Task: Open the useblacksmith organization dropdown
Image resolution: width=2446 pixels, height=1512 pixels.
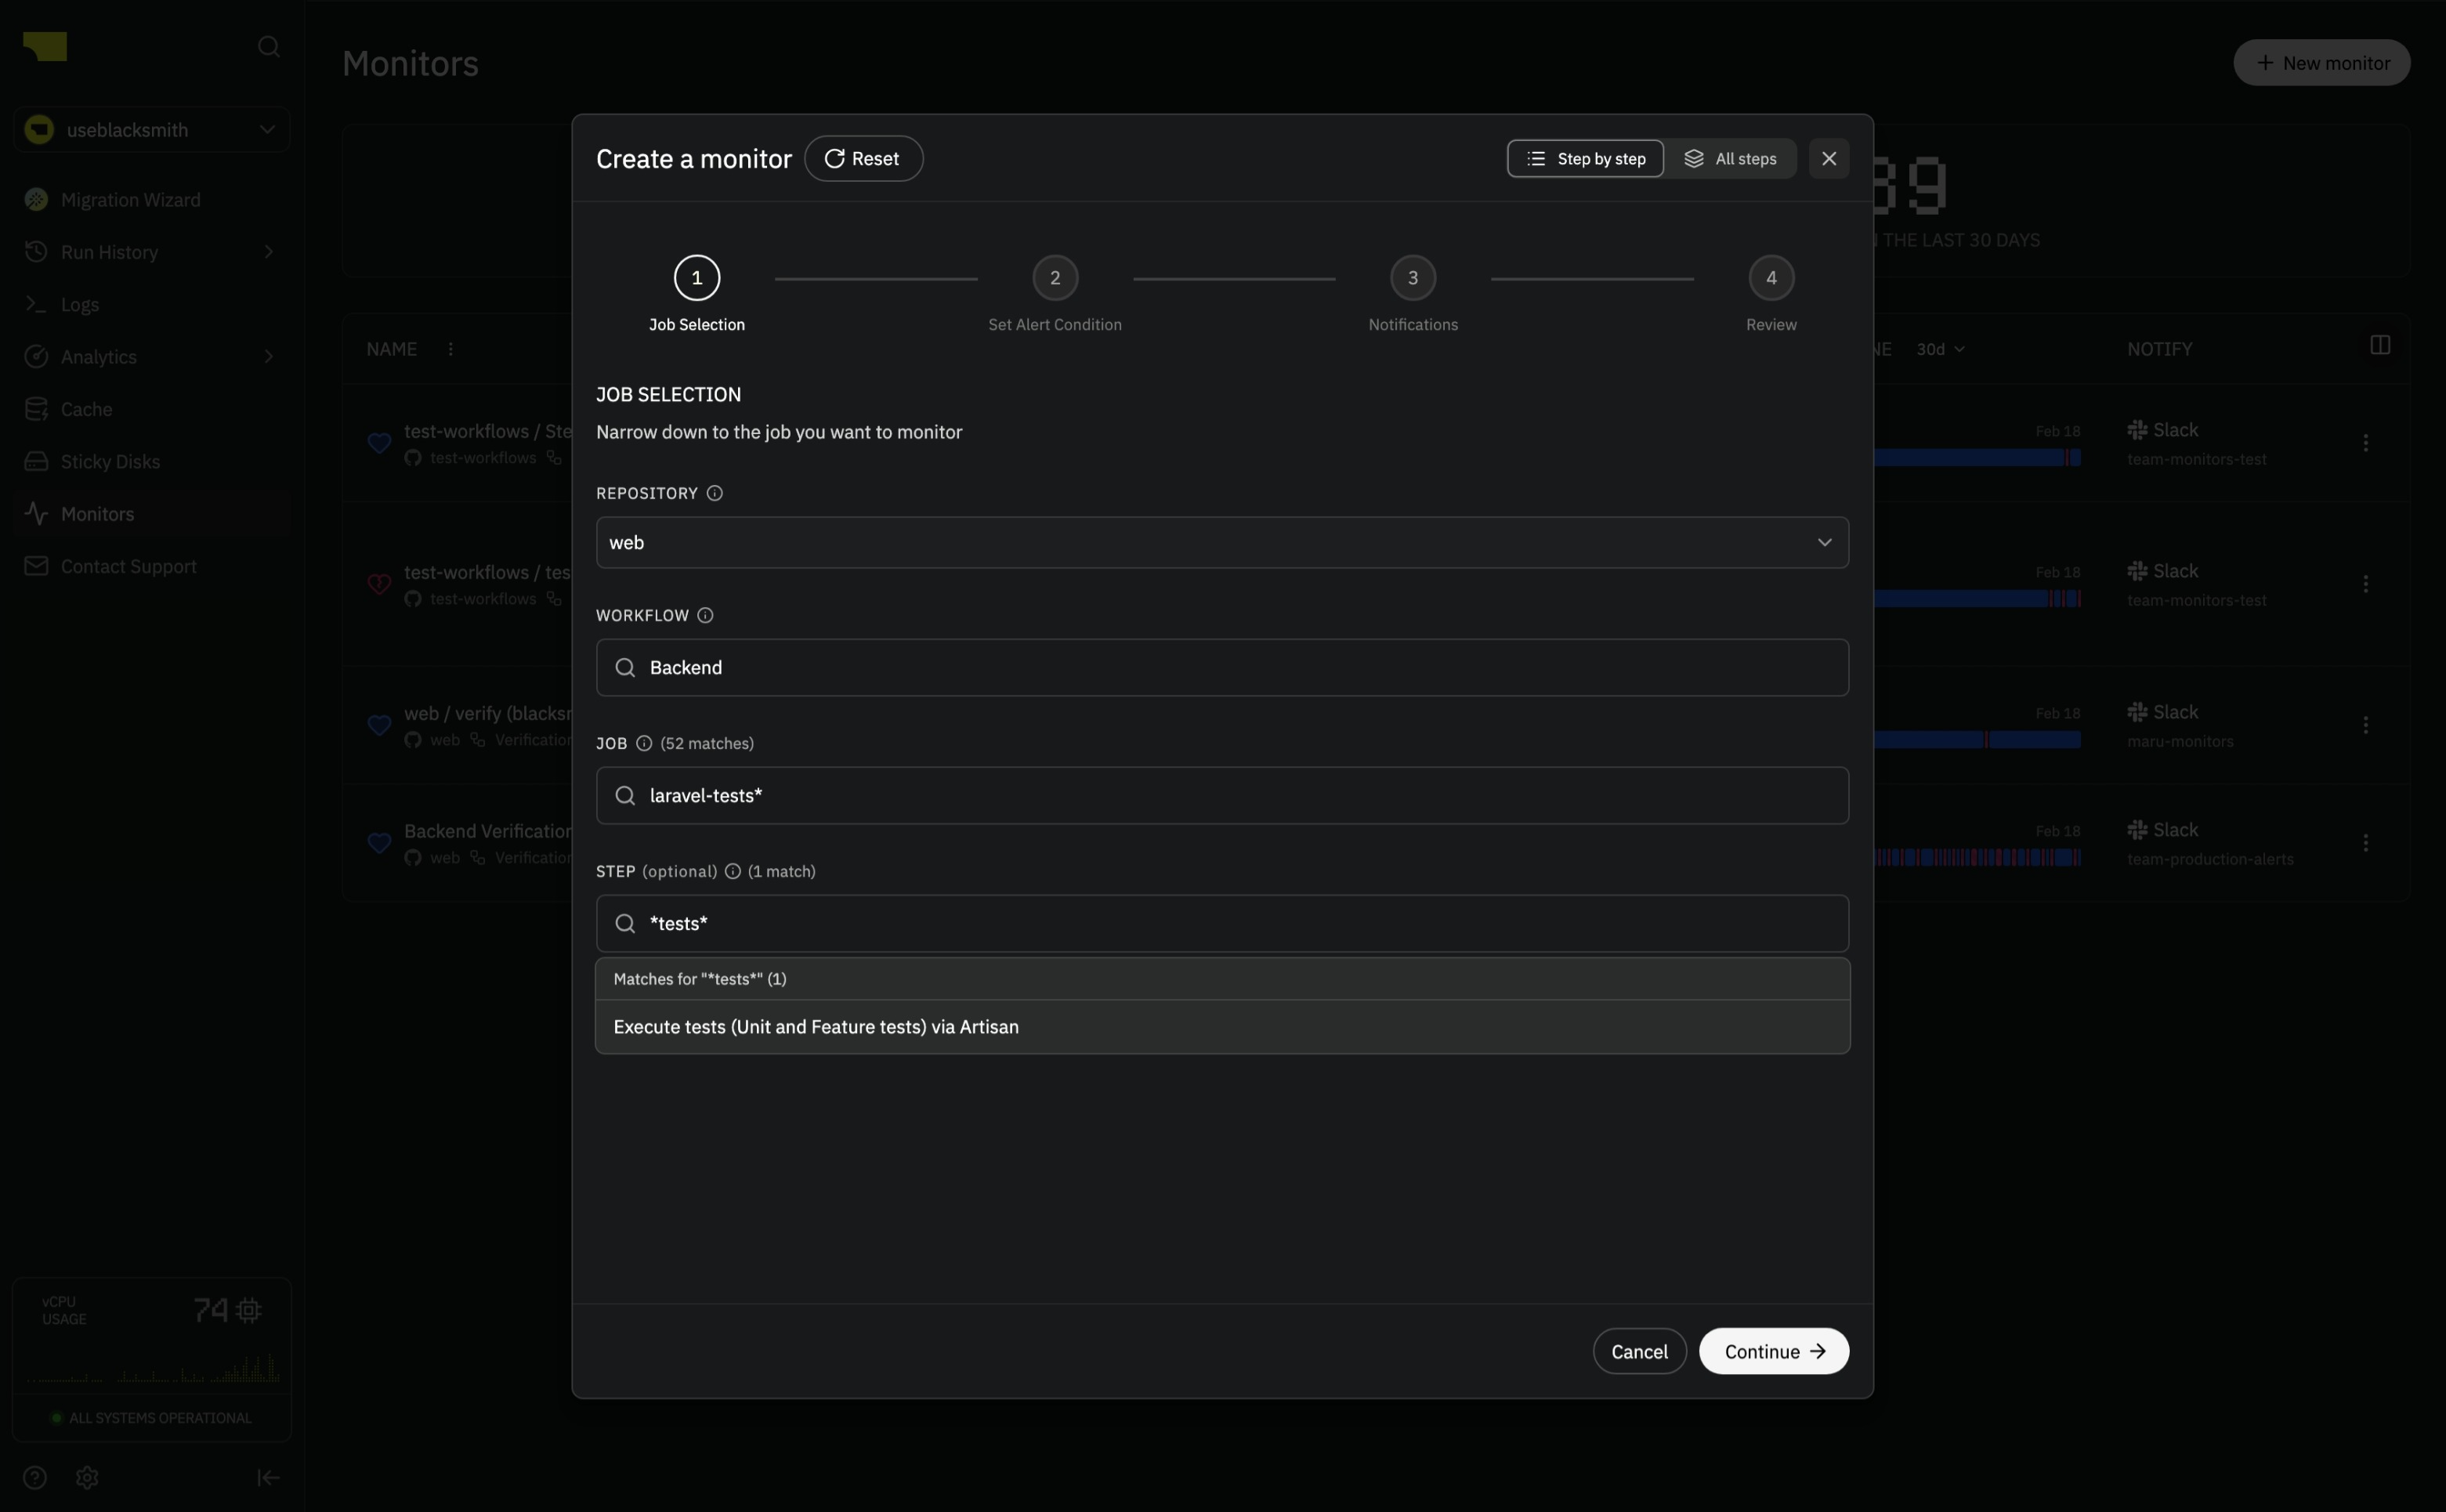Action: tap(150, 129)
